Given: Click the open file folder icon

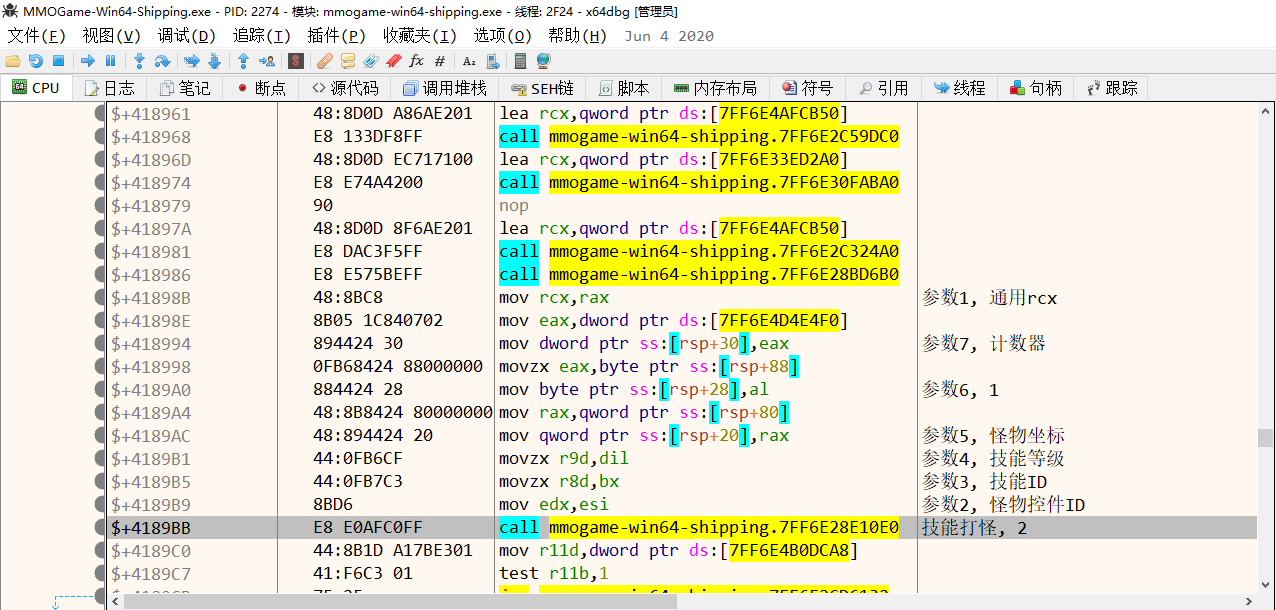Looking at the screenshot, I should coord(13,61).
